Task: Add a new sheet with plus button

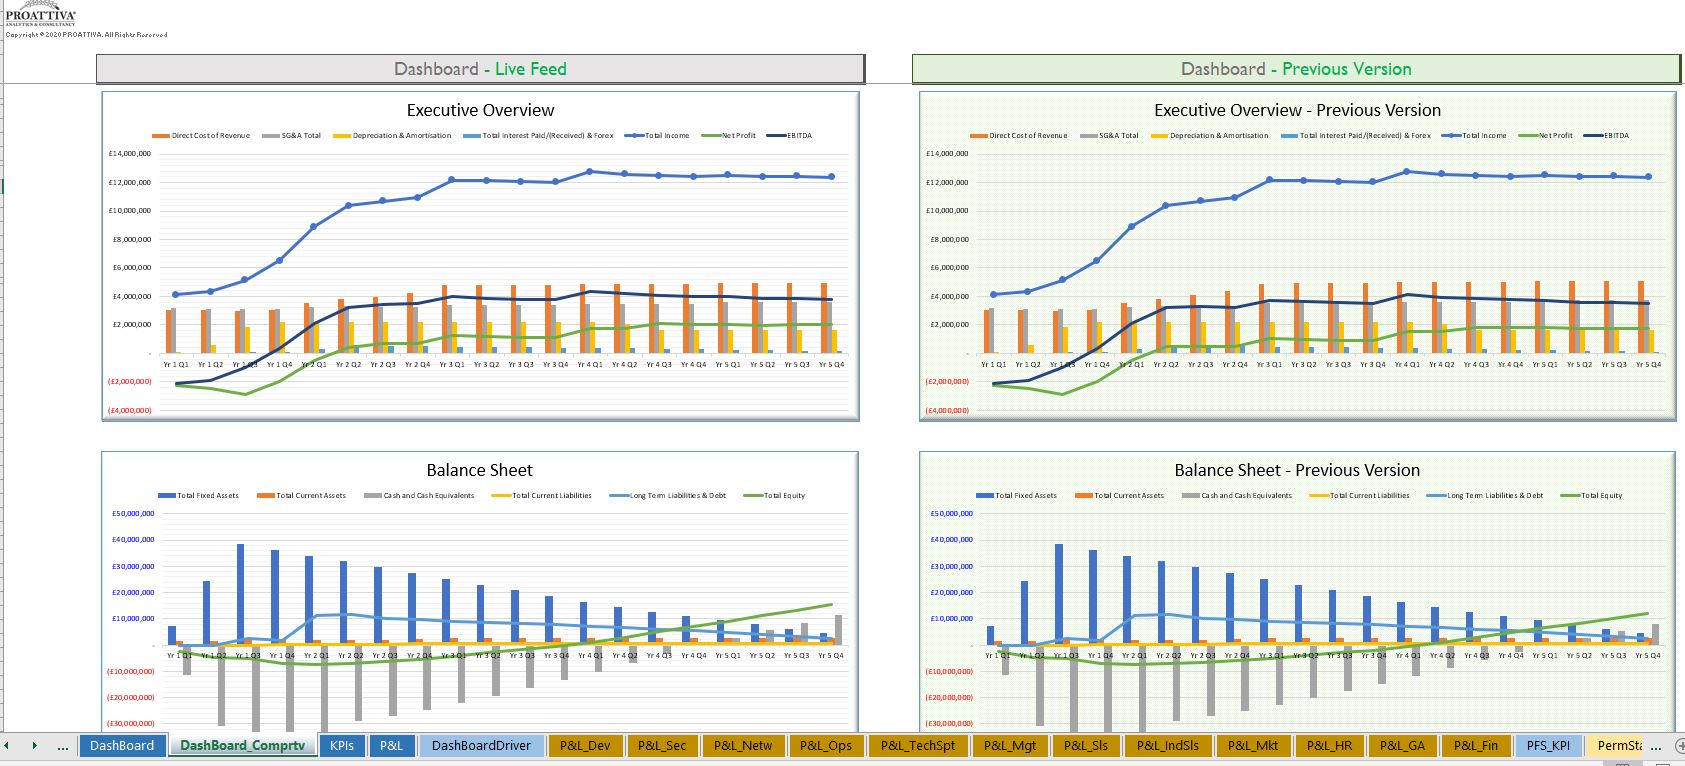Action: point(1675,746)
